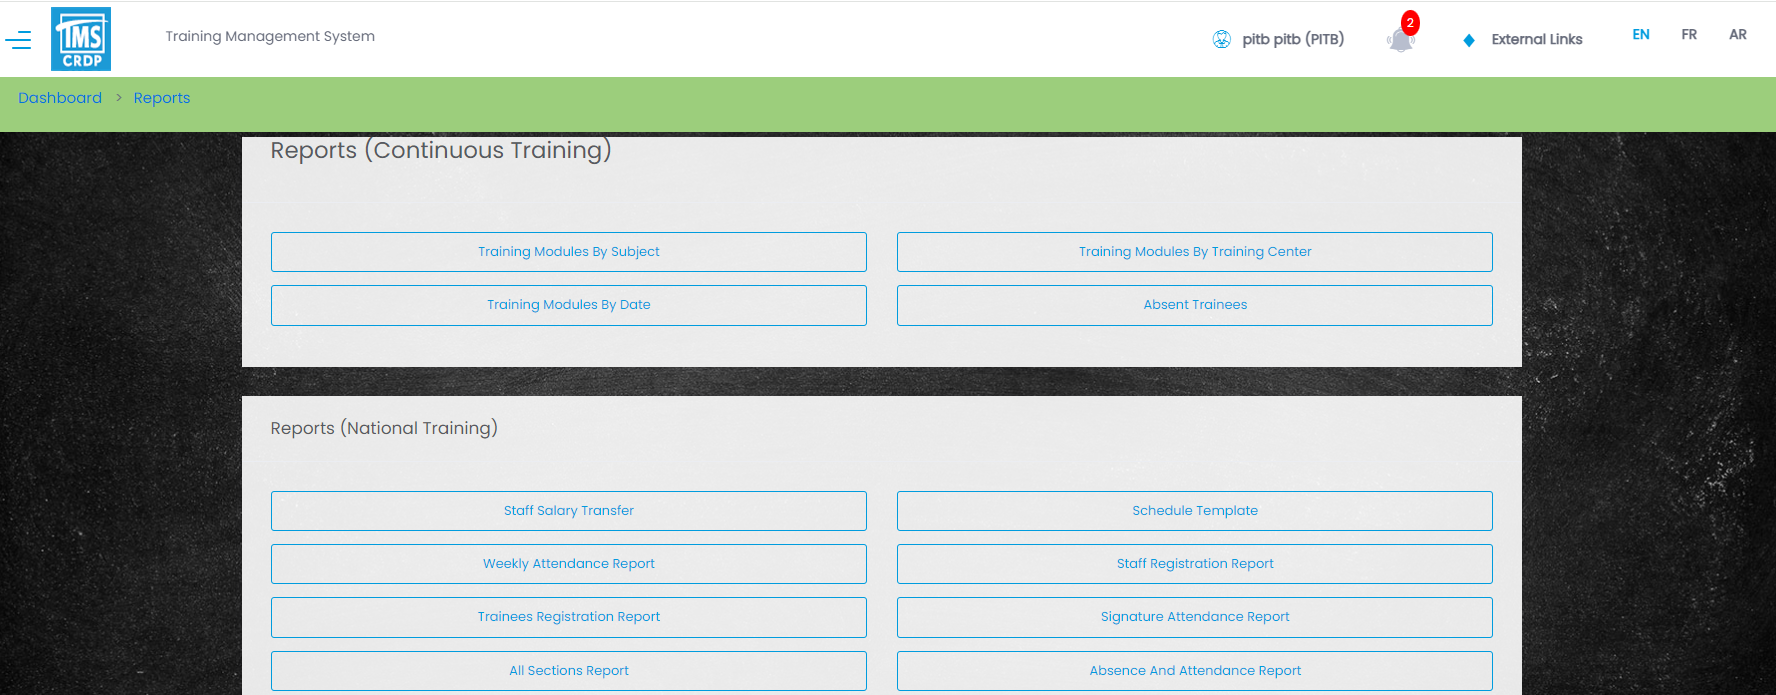Open Weekly Attendance Report
The height and width of the screenshot is (695, 1776).
(x=568, y=564)
